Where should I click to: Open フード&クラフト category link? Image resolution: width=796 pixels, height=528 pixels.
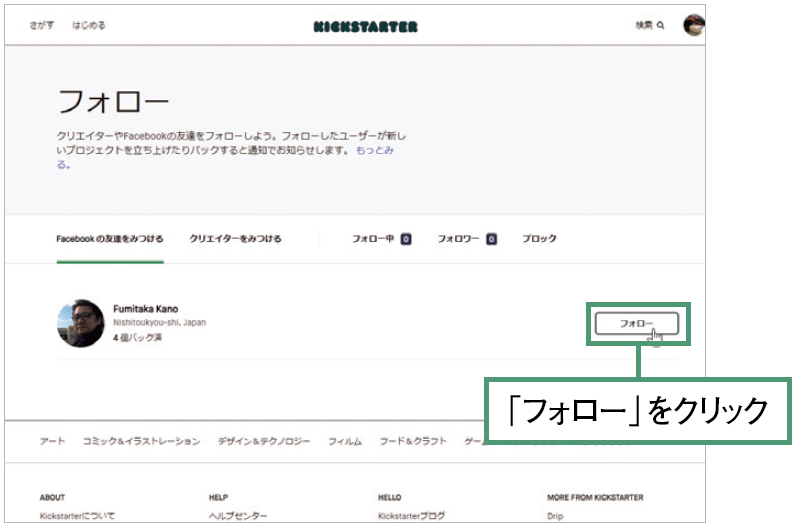(x=413, y=441)
